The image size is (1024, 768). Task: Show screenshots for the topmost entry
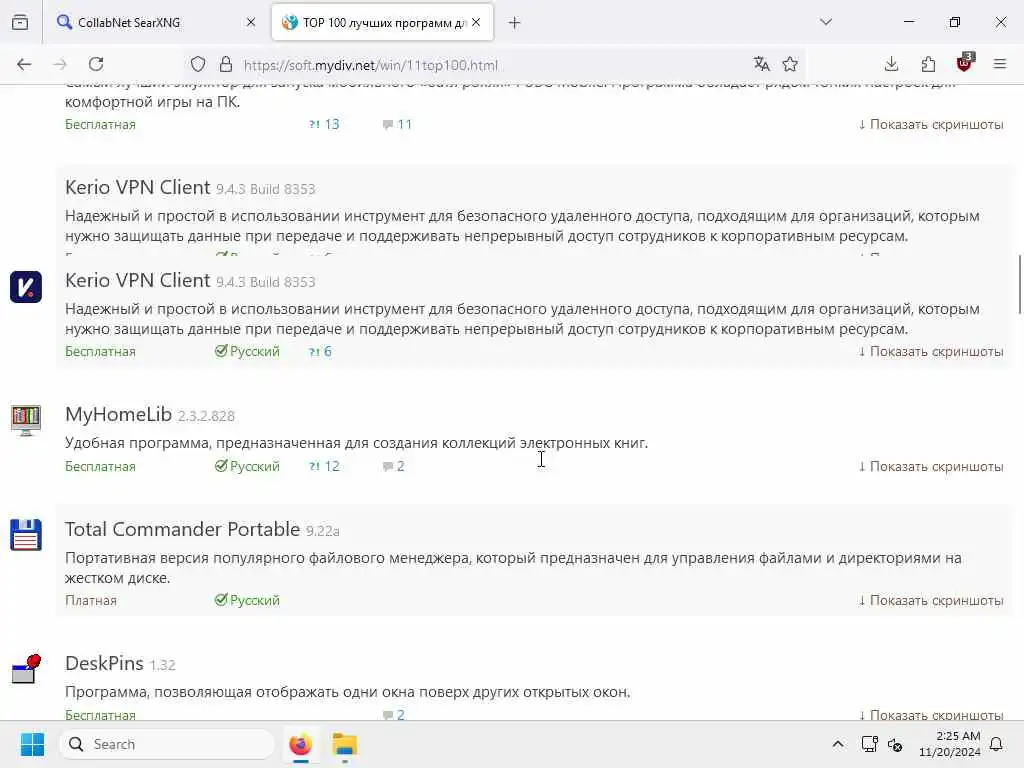tap(931, 124)
